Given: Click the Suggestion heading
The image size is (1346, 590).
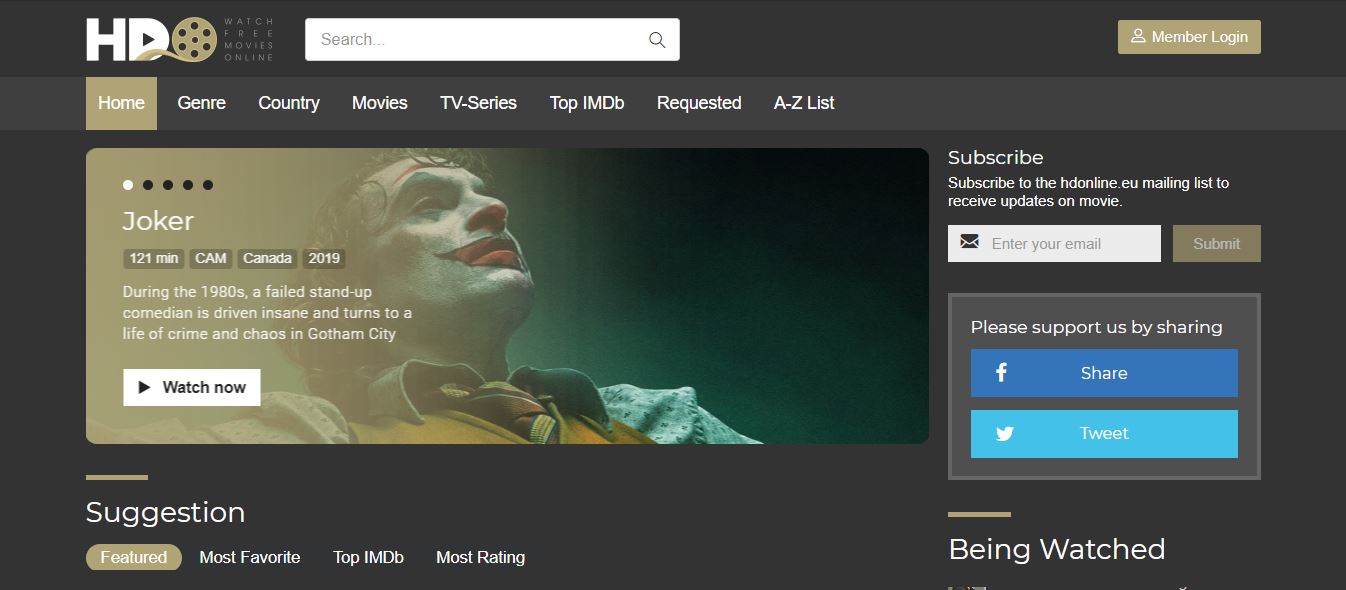Looking at the screenshot, I should (165, 512).
